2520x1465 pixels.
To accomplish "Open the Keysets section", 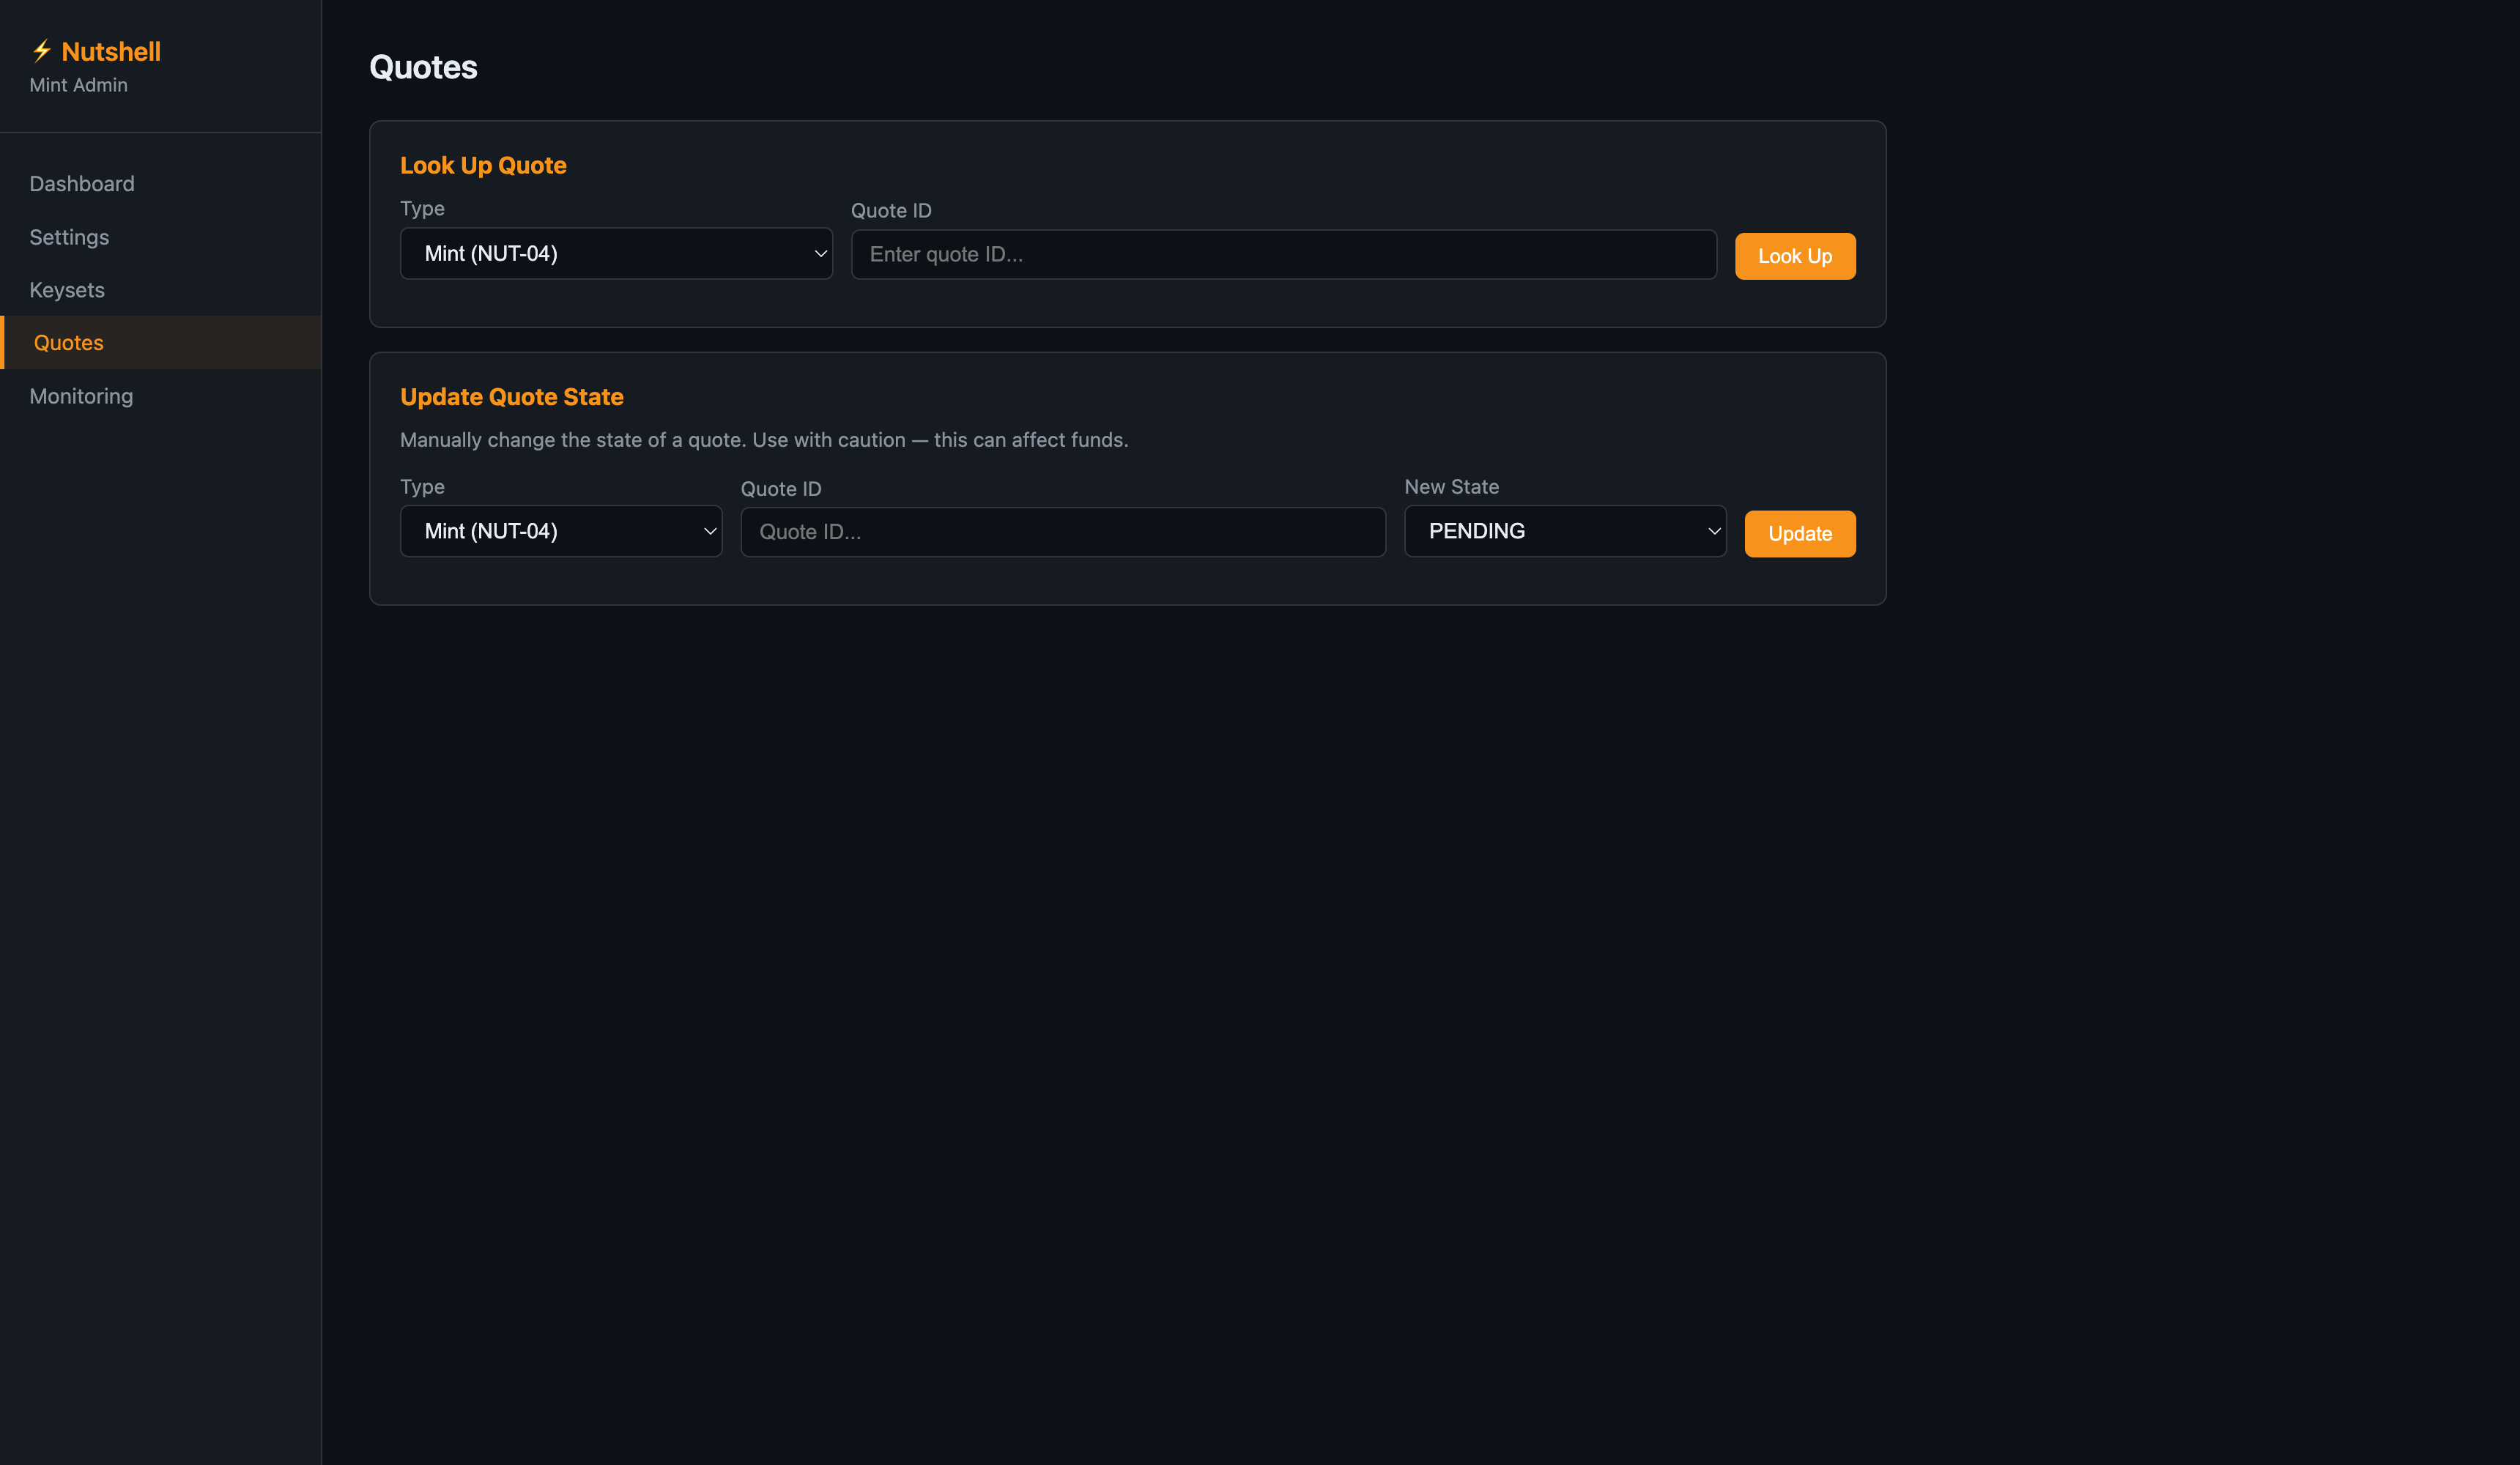I will click(67, 290).
